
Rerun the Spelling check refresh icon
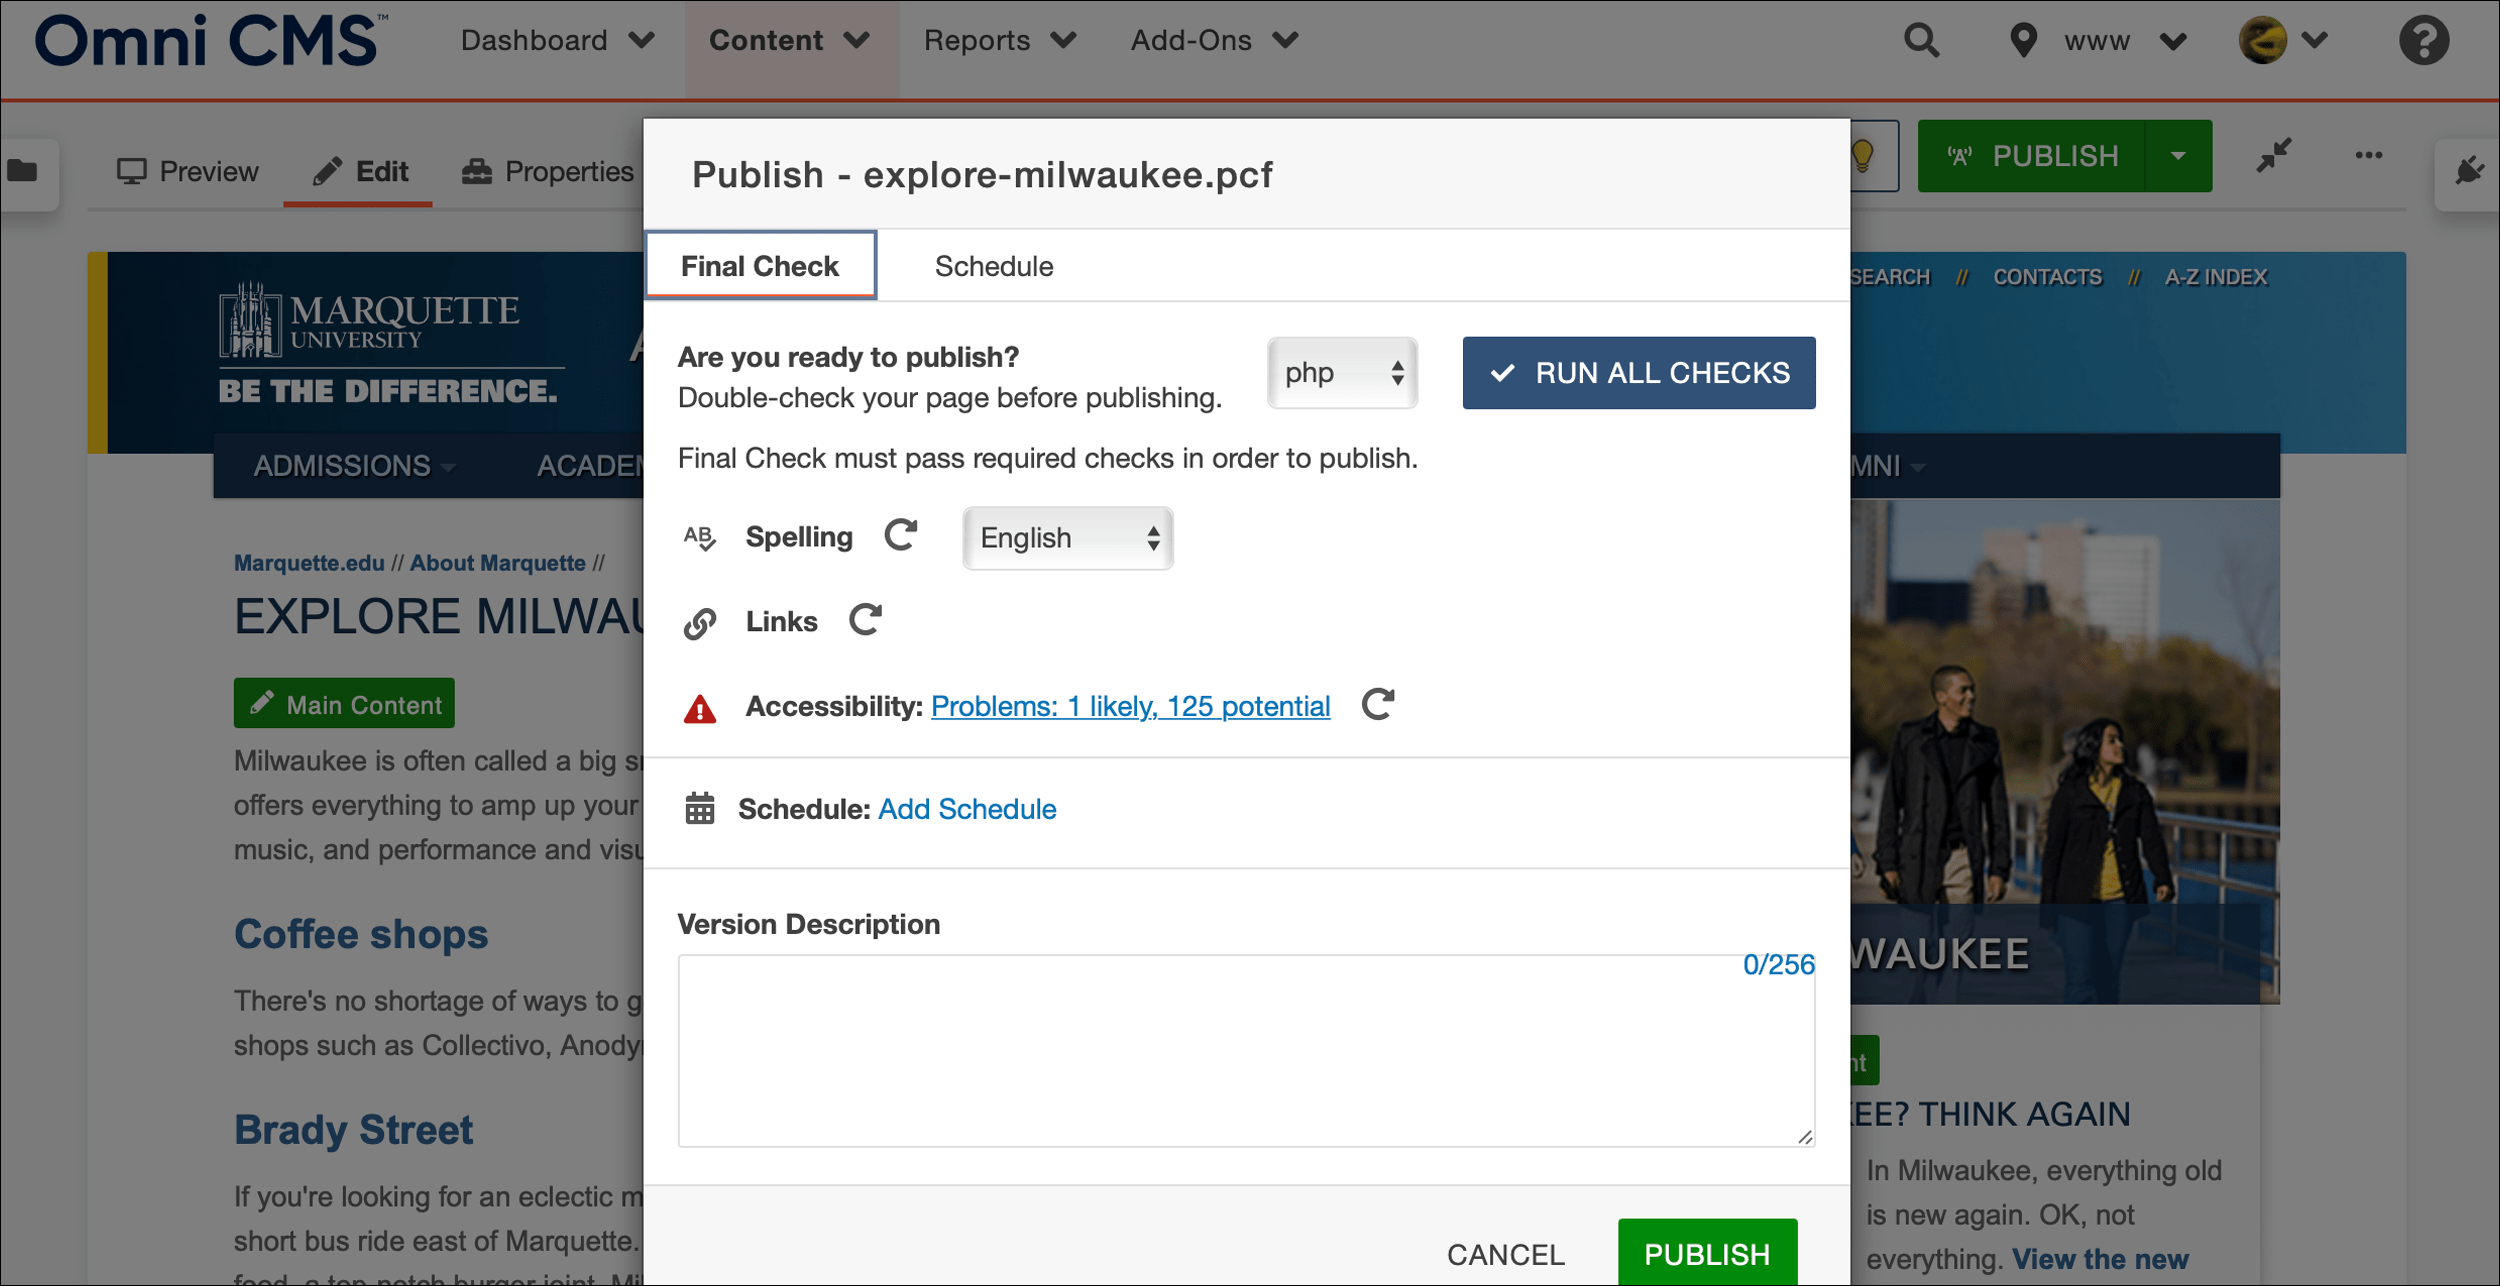click(x=901, y=535)
